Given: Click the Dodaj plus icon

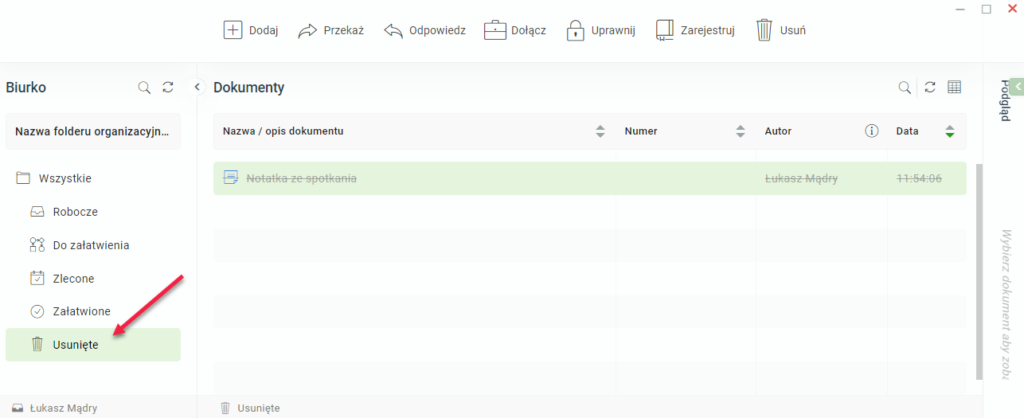Looking at the screenshot, I should [232, 30].
